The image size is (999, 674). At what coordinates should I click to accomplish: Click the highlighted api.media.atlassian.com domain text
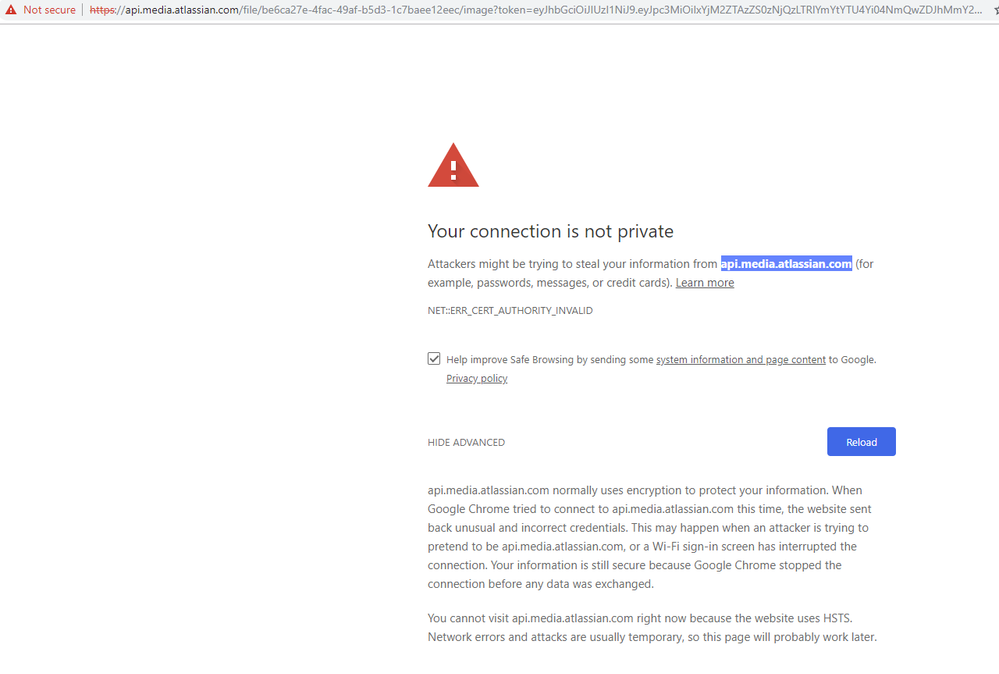786,264
